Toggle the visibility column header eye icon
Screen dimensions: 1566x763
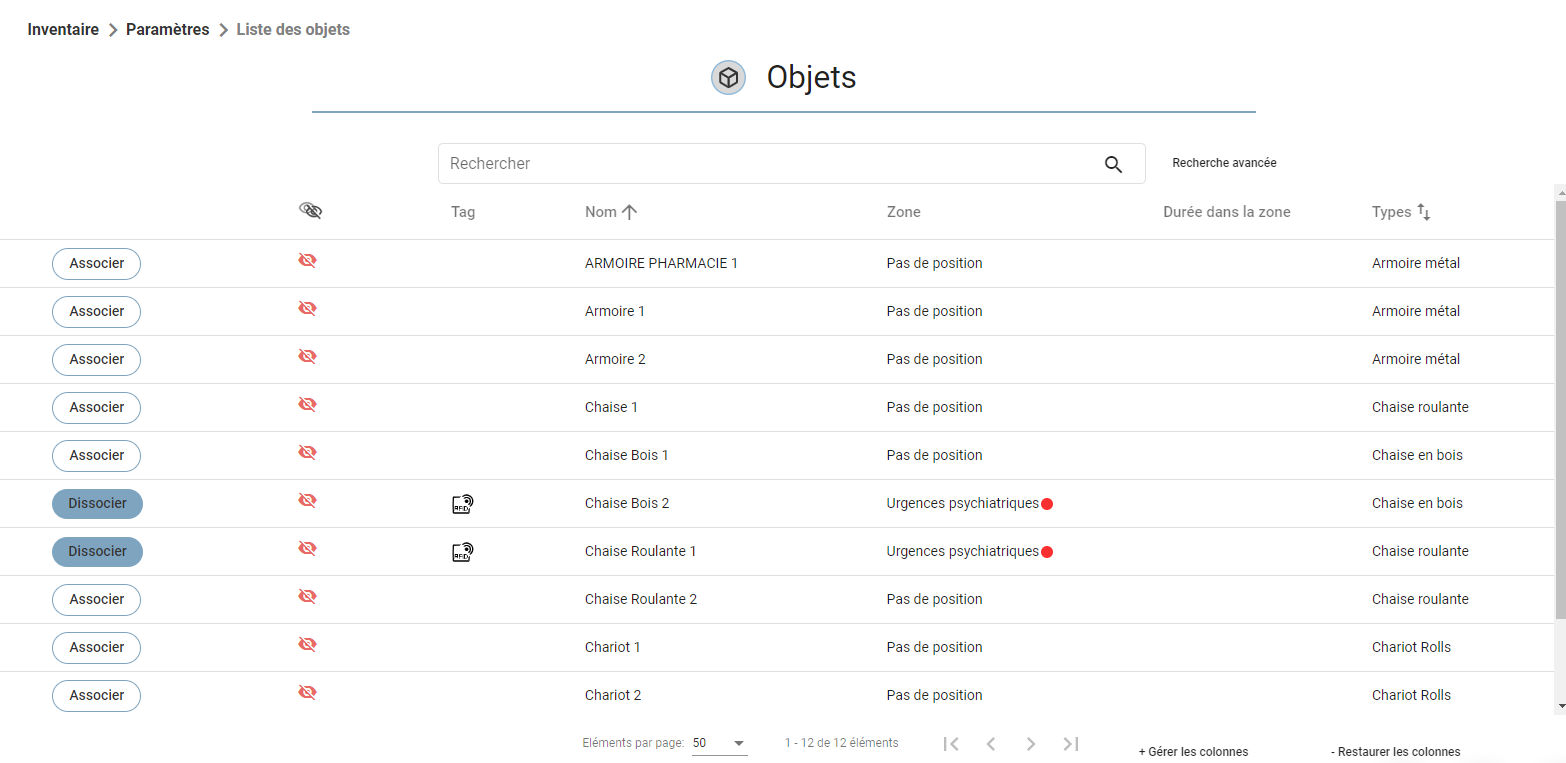[311, 210]
